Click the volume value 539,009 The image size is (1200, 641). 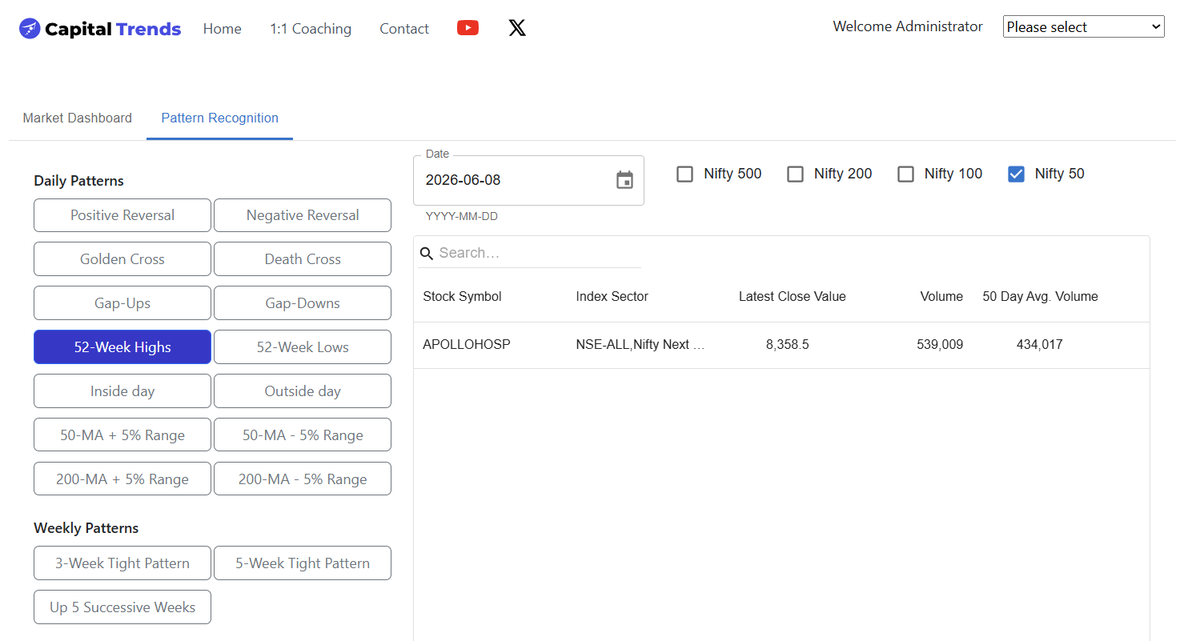940,344
